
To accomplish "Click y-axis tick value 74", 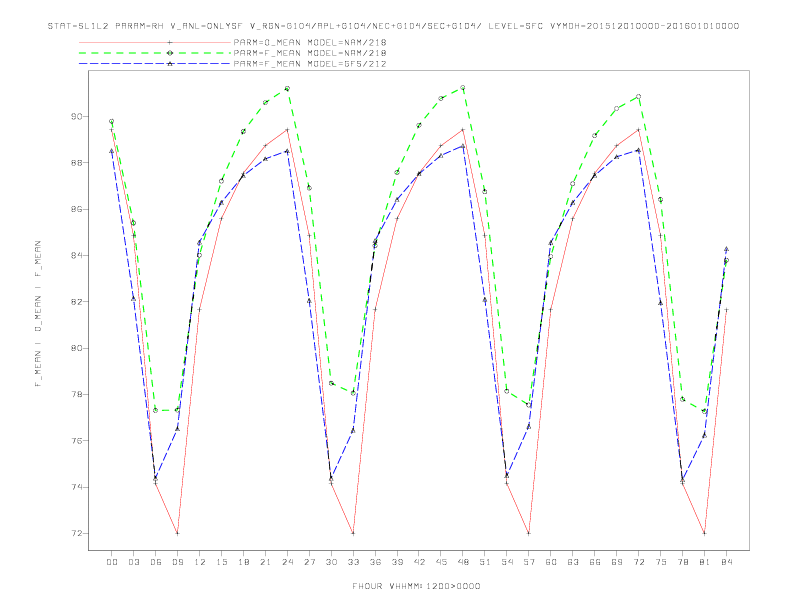I will 76,487.
